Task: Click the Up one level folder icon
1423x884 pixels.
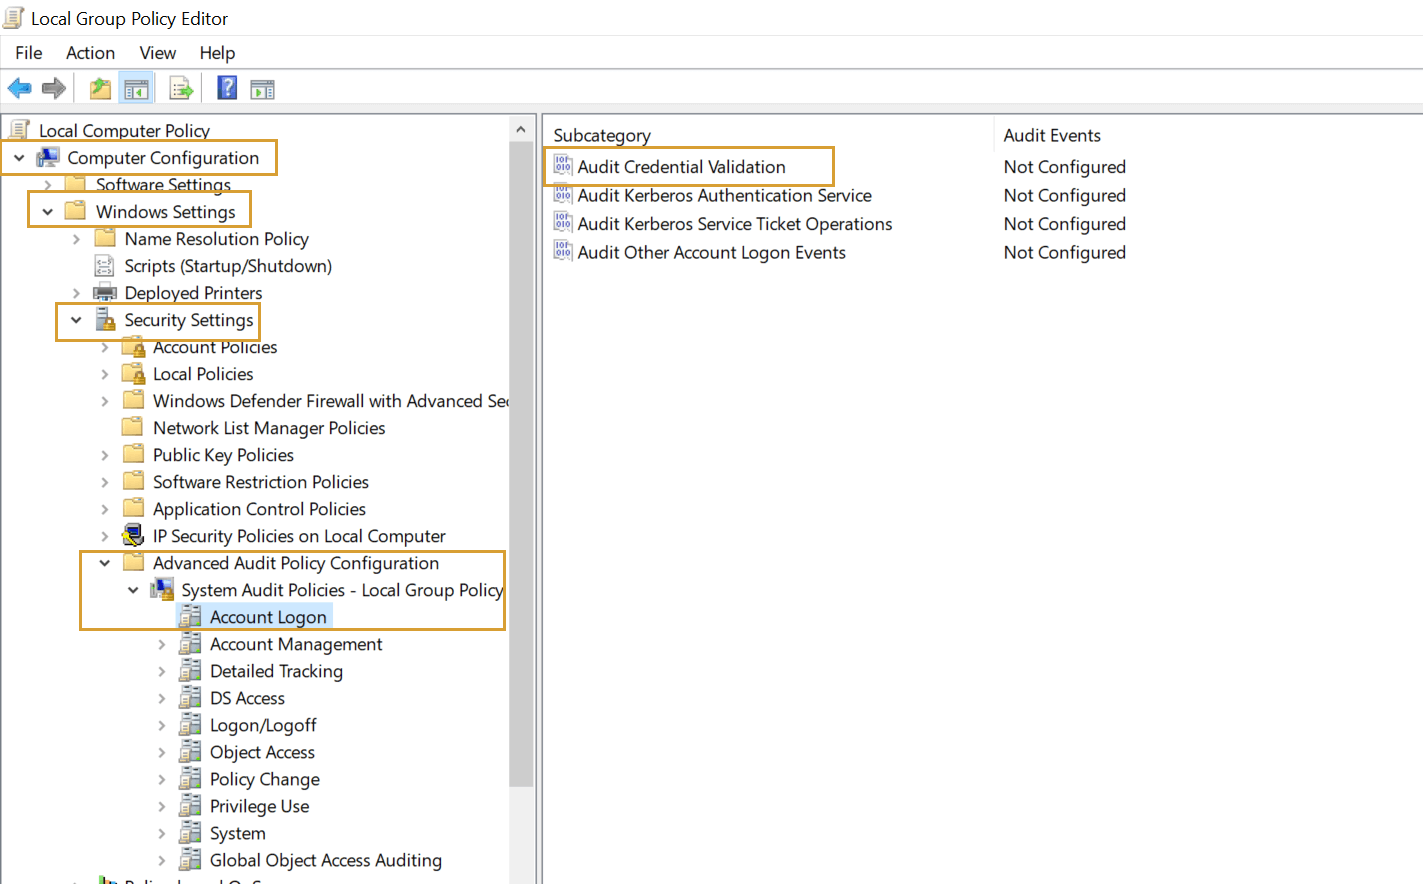Action: [x=99, y=88]
